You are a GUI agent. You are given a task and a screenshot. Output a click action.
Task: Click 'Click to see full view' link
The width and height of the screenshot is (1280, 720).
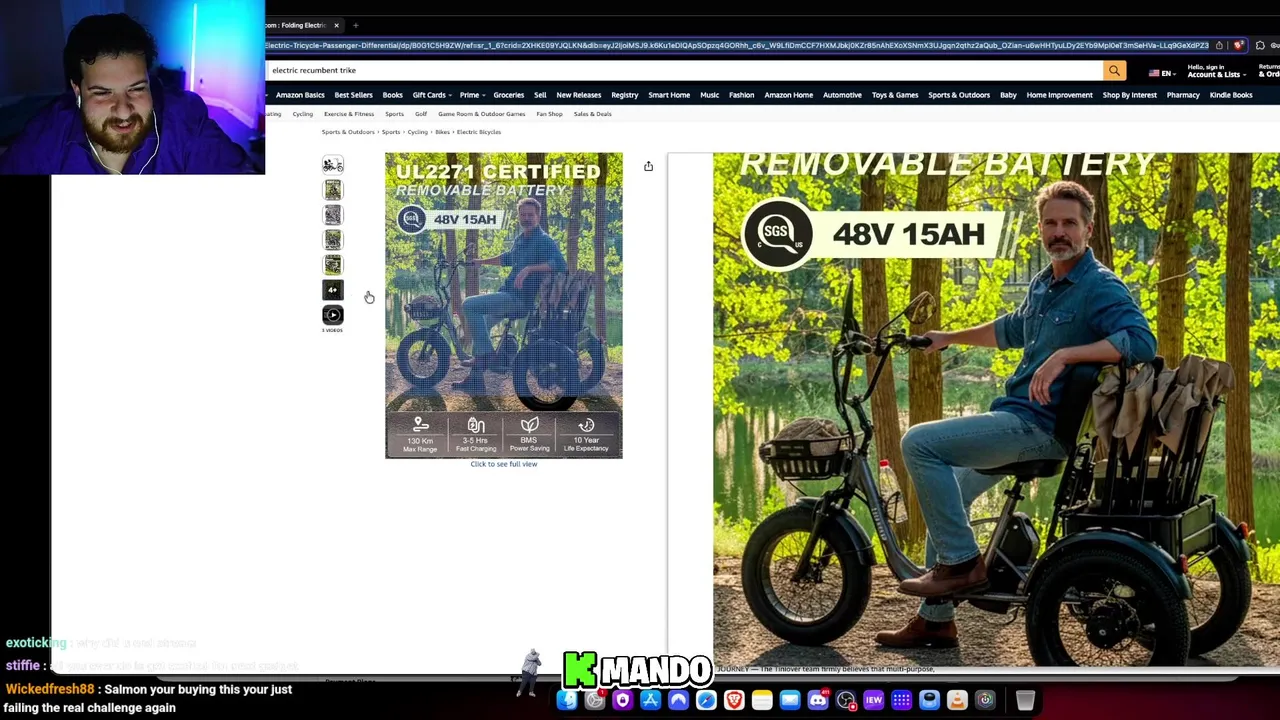pyautogui.click(x=504, y=464)
